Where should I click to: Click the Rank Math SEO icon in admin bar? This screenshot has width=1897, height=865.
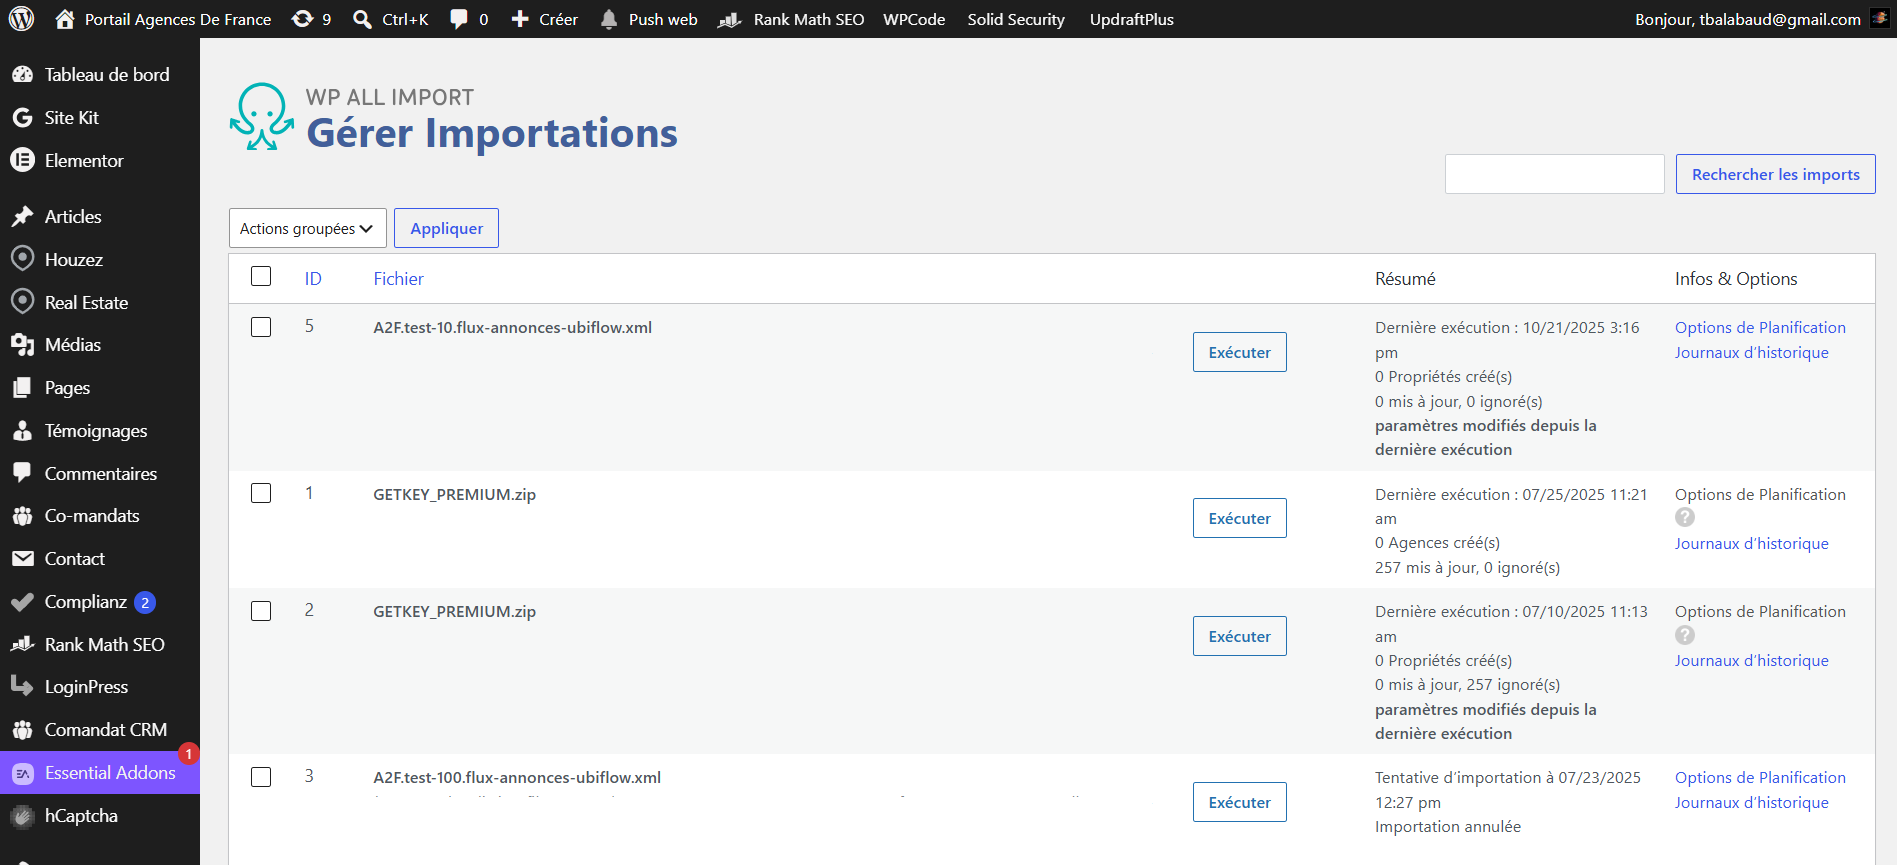pyautogui.click(x=730, y=19)
